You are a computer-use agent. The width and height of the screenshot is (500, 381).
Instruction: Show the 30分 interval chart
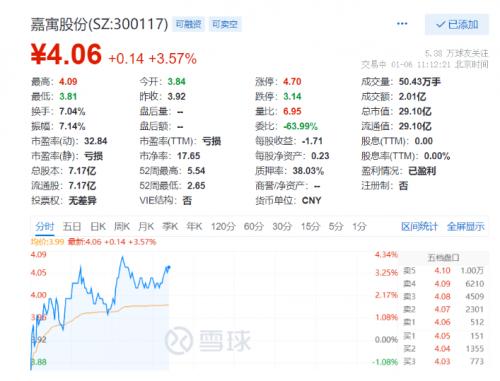(282, 227)
